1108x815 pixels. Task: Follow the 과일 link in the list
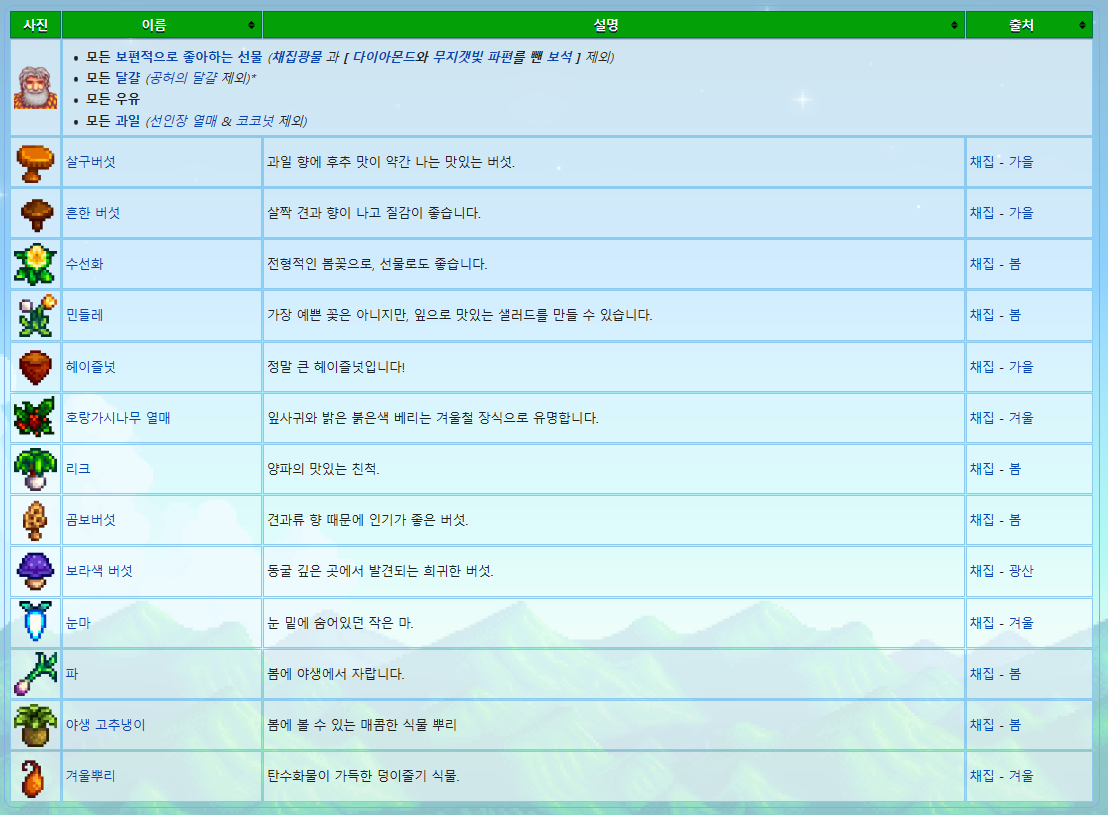128,121
